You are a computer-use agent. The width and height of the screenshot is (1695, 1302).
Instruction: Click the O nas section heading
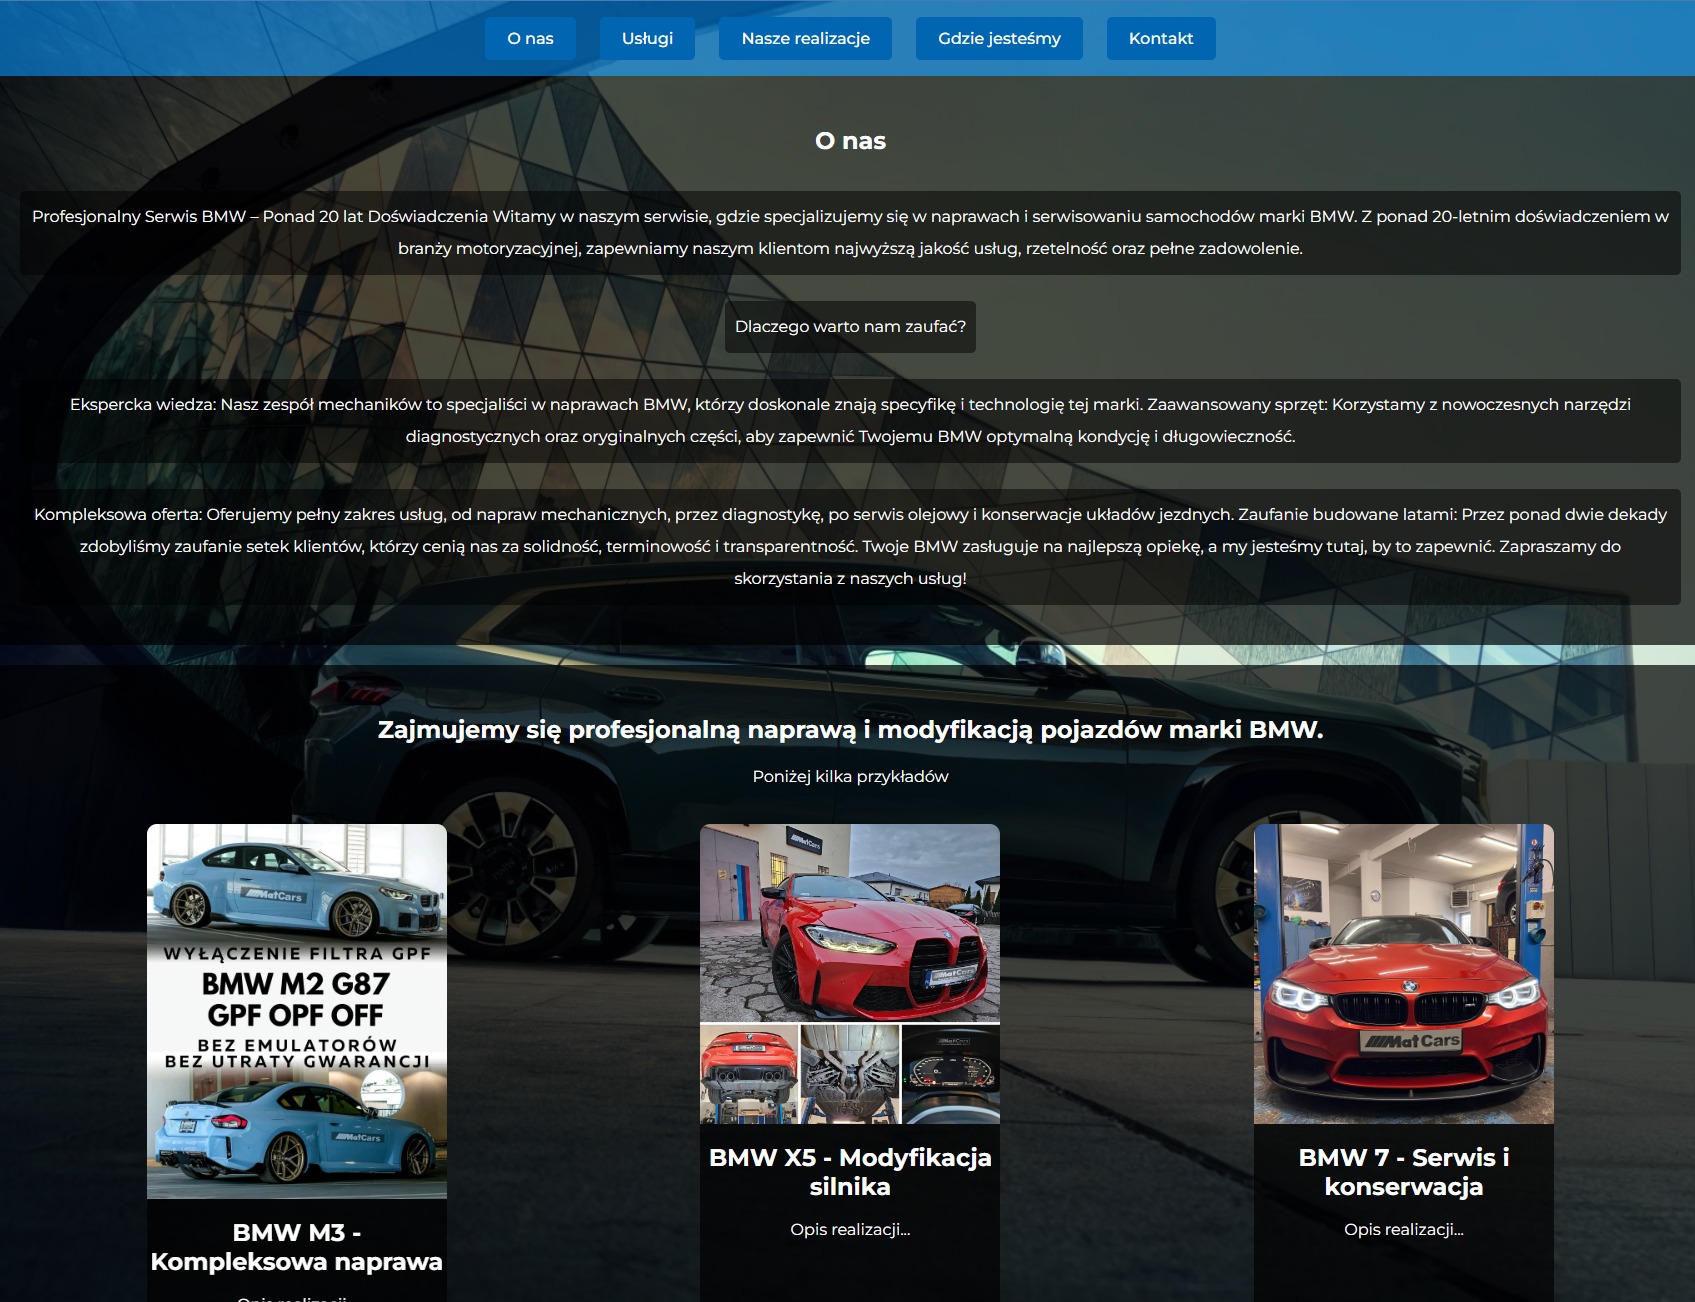(850, 141)
